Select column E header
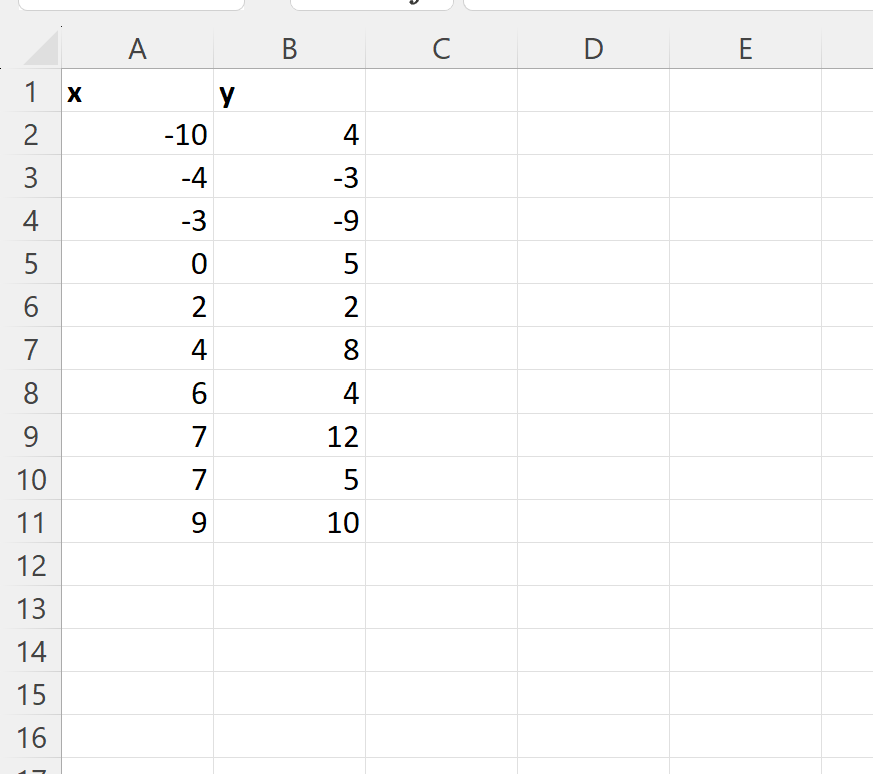873x774 pixels. tap(745, 47)
